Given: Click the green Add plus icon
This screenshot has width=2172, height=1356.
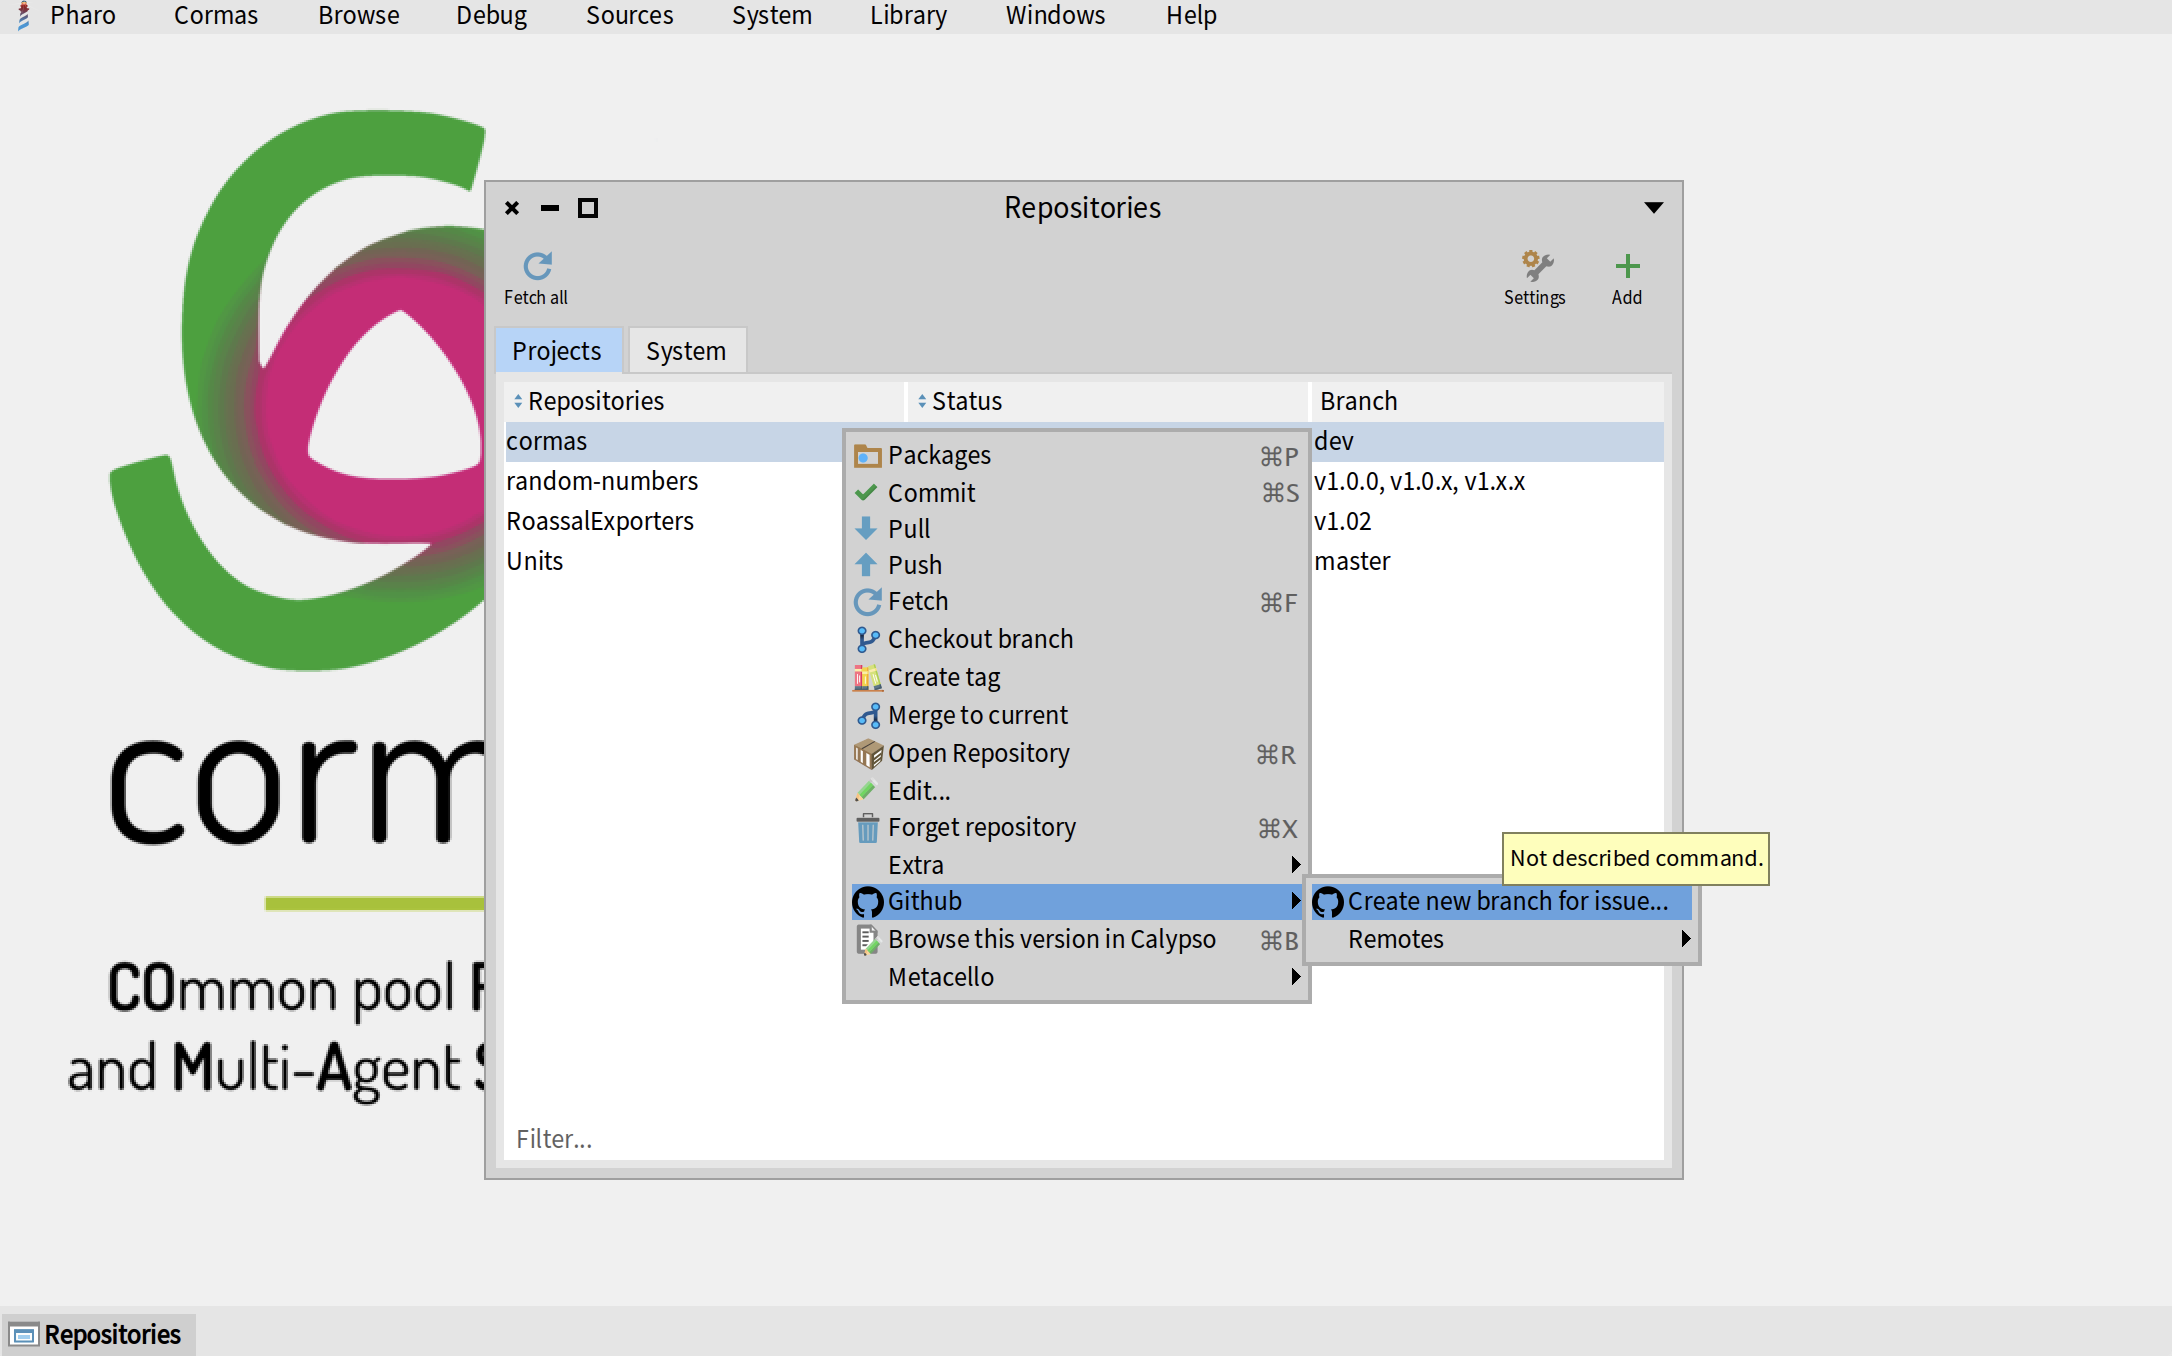Looking at the screenshot, I should click(x=1626, y=266).
